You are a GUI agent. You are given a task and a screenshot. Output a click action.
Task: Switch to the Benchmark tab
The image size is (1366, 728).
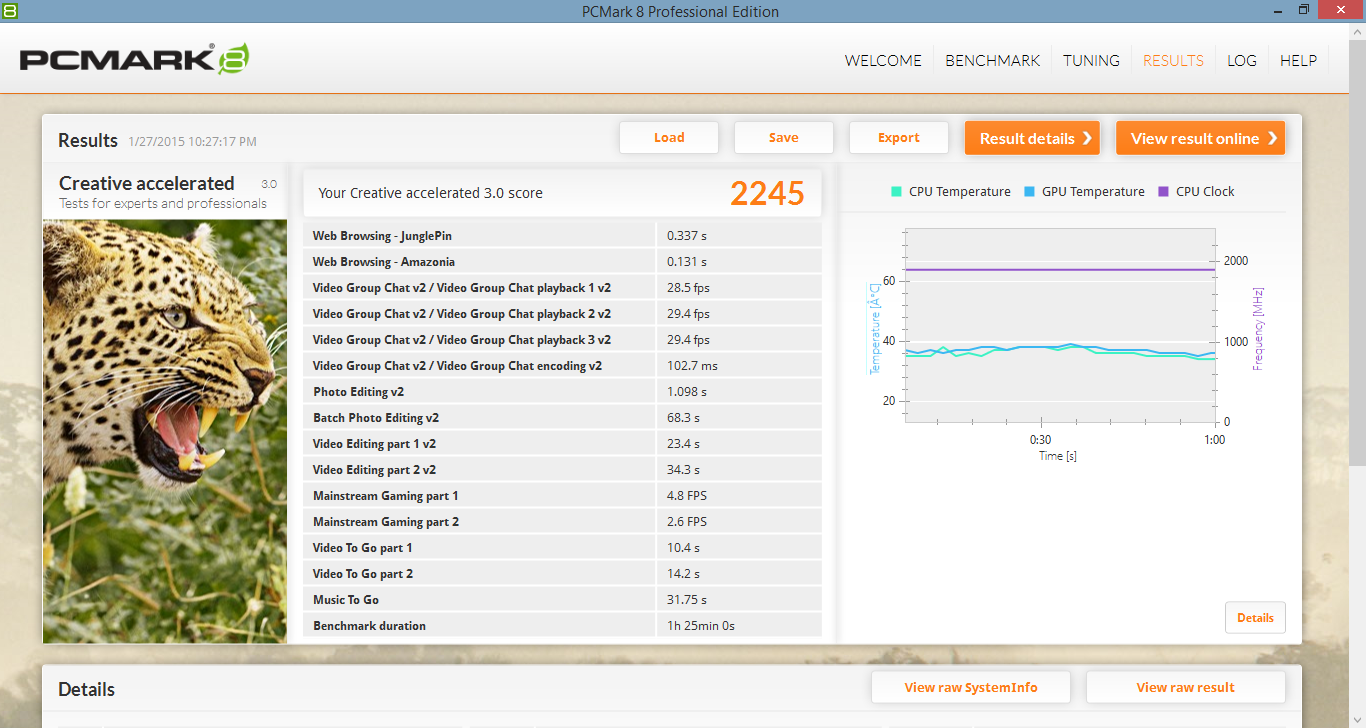[992, 60]
